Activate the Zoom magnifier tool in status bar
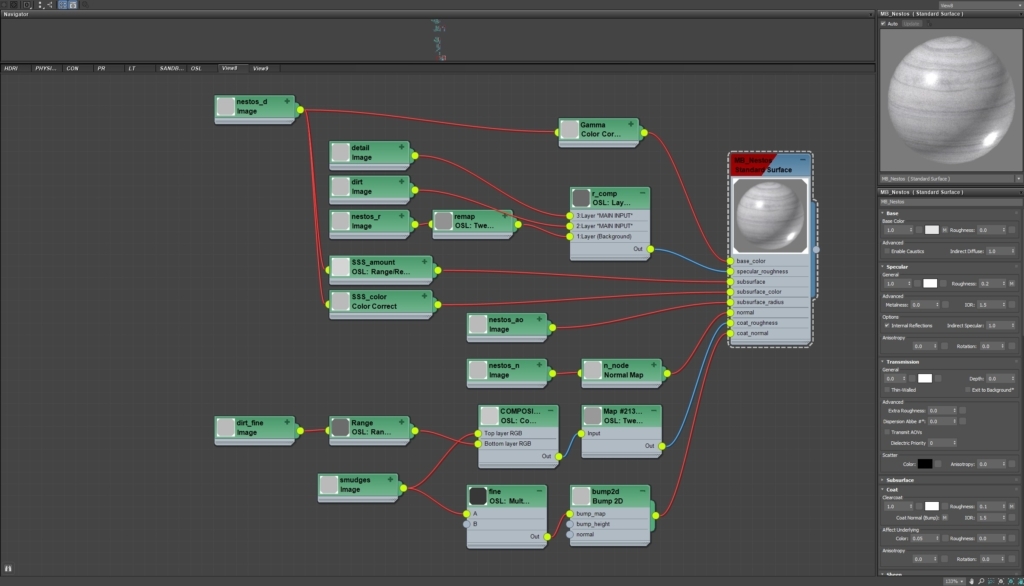The height and width of the screenshot is (586, 1024). (x=981, y=581)
